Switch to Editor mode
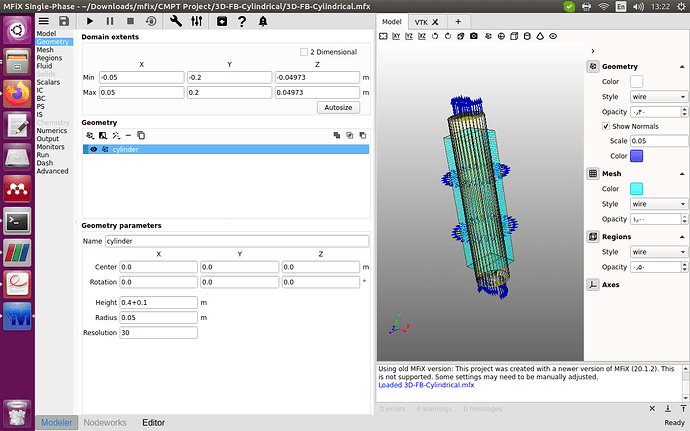 153,423
